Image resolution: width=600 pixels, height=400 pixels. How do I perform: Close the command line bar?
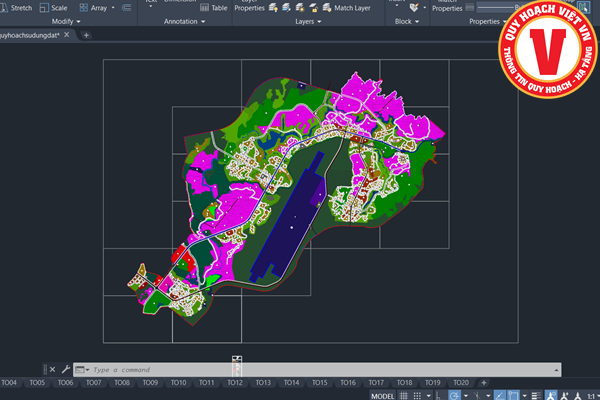tap(52, 369)
